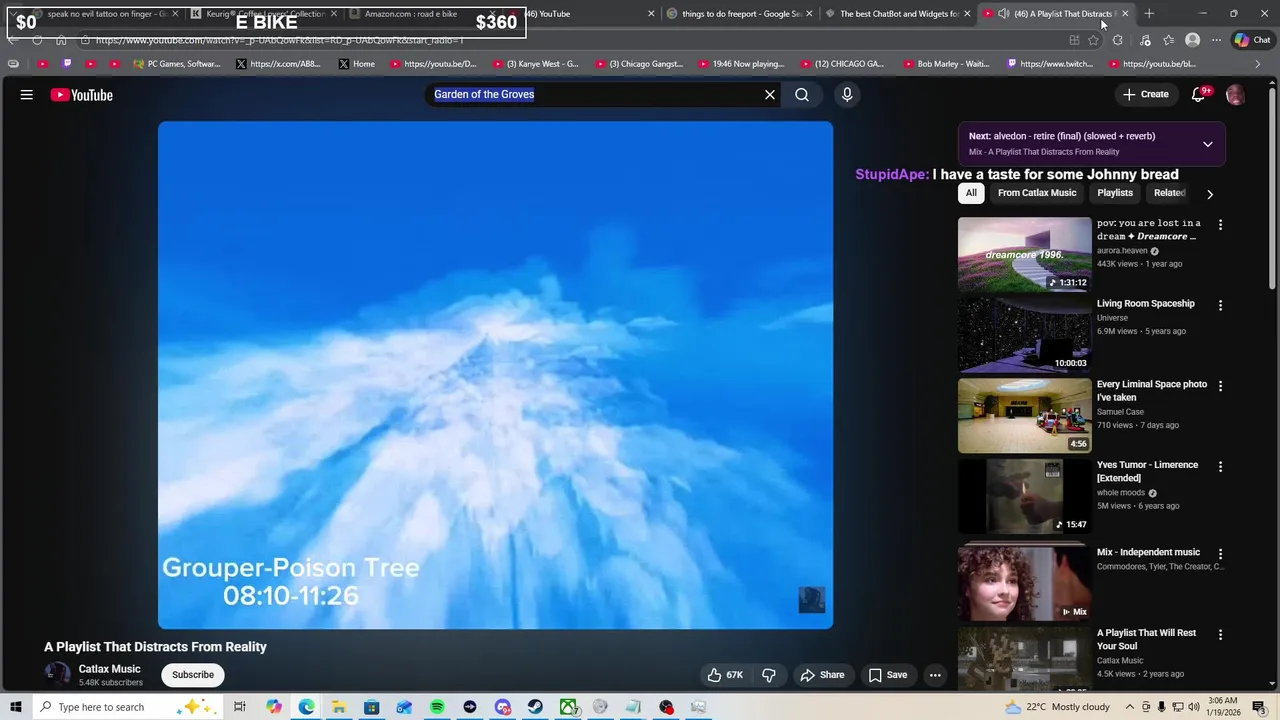Screen dimensions: 1280x720
Task: Open the YouTube account avatar menu
Action: (1235, 95)
